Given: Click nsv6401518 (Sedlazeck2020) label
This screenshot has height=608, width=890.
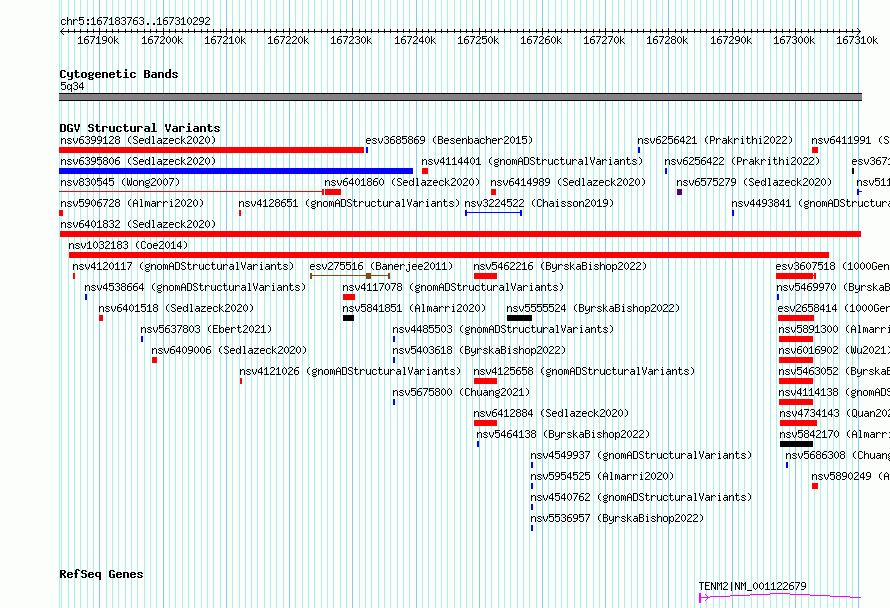Looking at the screenshot, I should pos(177,308).
